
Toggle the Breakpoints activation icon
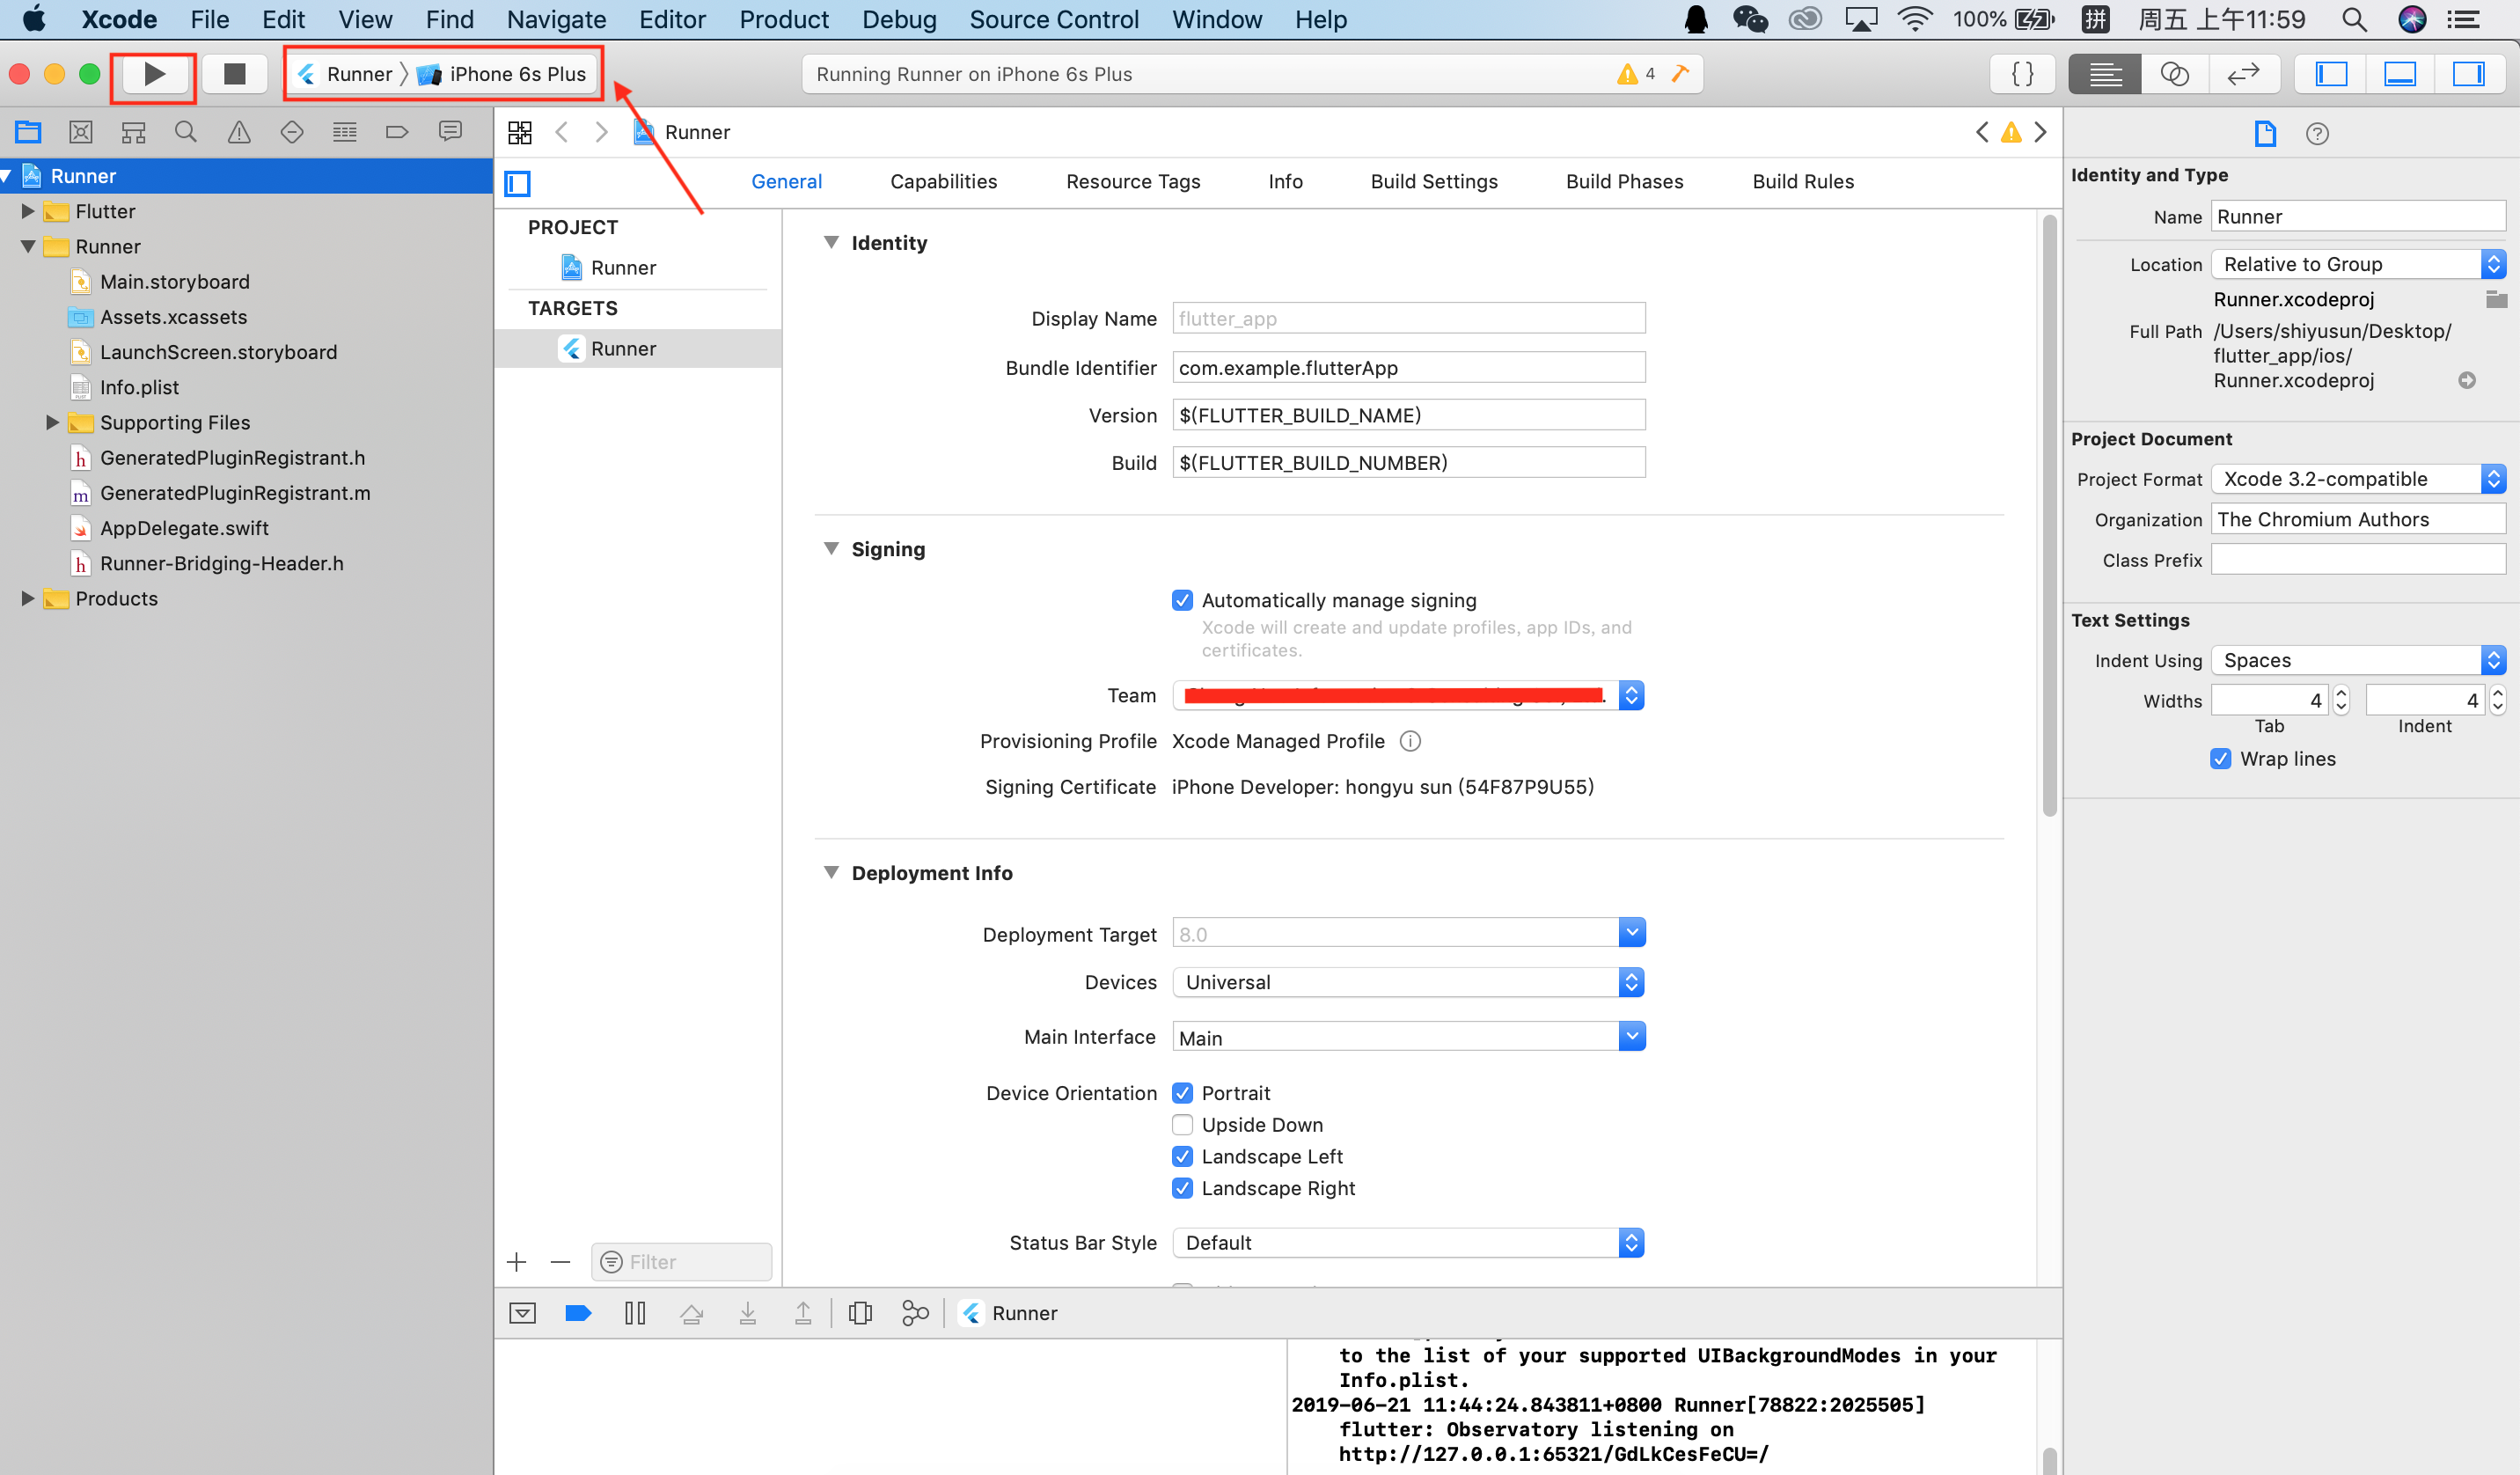(x=578, y=1313)
